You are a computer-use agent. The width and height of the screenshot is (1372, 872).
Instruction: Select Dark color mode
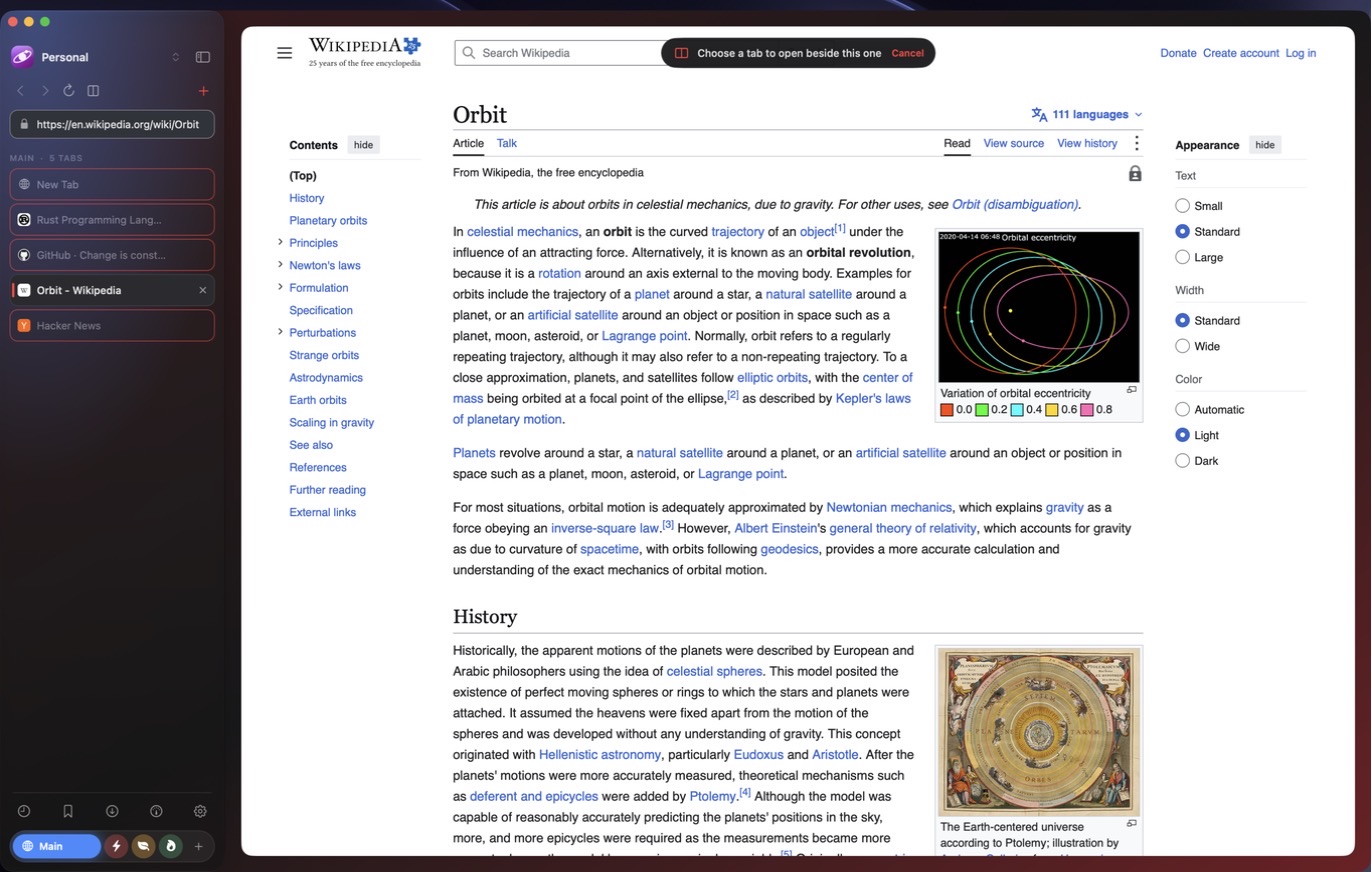click(x=1182, y=461)
